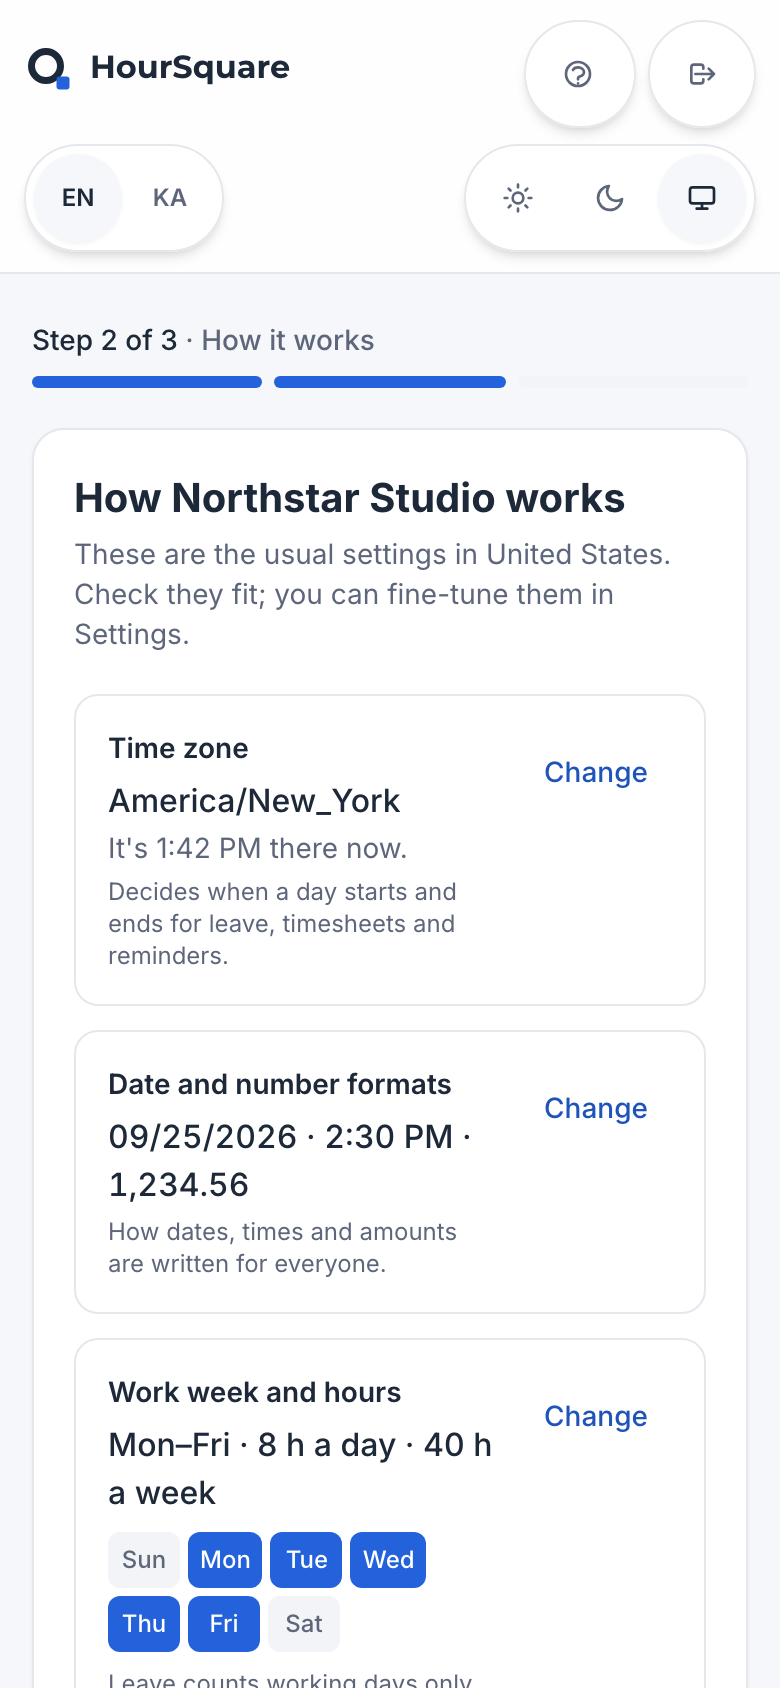780x1688 pixels.
Task: Change Work week and hours
Action: (596, 1416)
